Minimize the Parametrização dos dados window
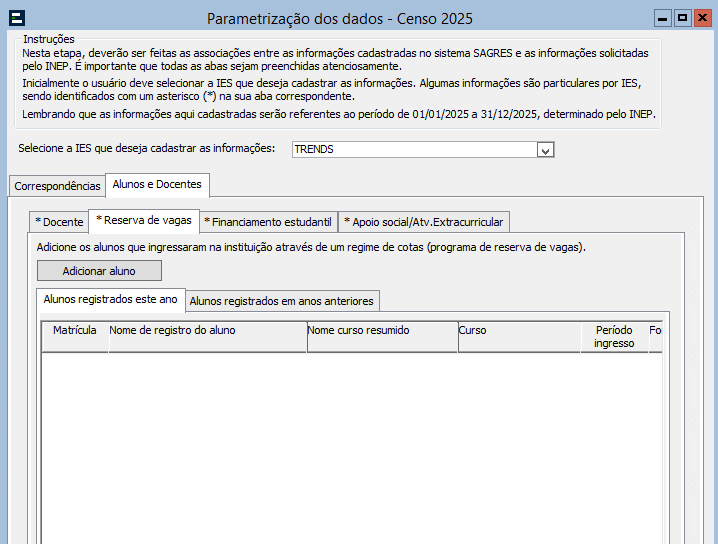 click(662, 18)
